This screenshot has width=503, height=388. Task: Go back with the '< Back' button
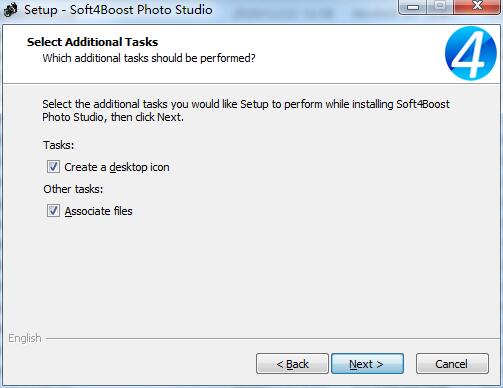pyautogui.click(x=292, y=364)
